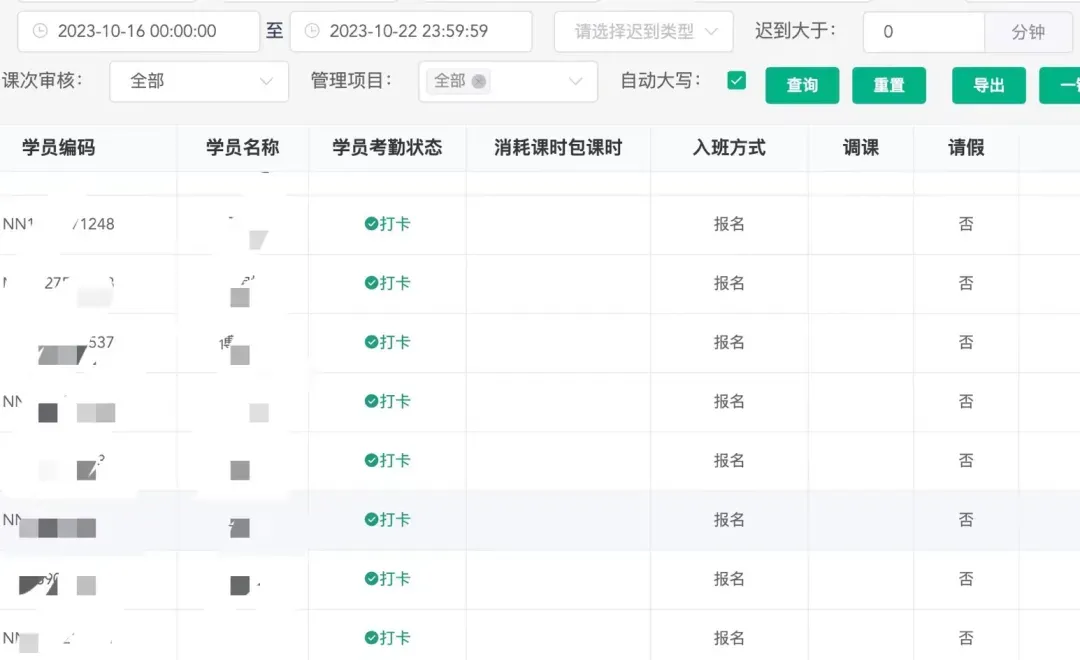Click the 学员编码 column header

point(59,148)
